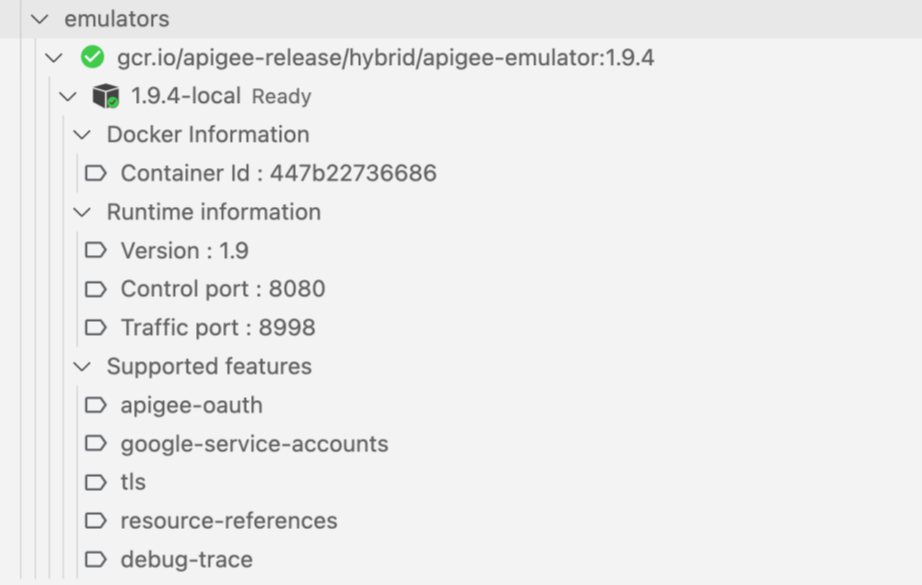Click the tag icon beside Version : 1.9
Image resolution: width=922 pixels, height=585 pixels.
click(x=95, y=250)
